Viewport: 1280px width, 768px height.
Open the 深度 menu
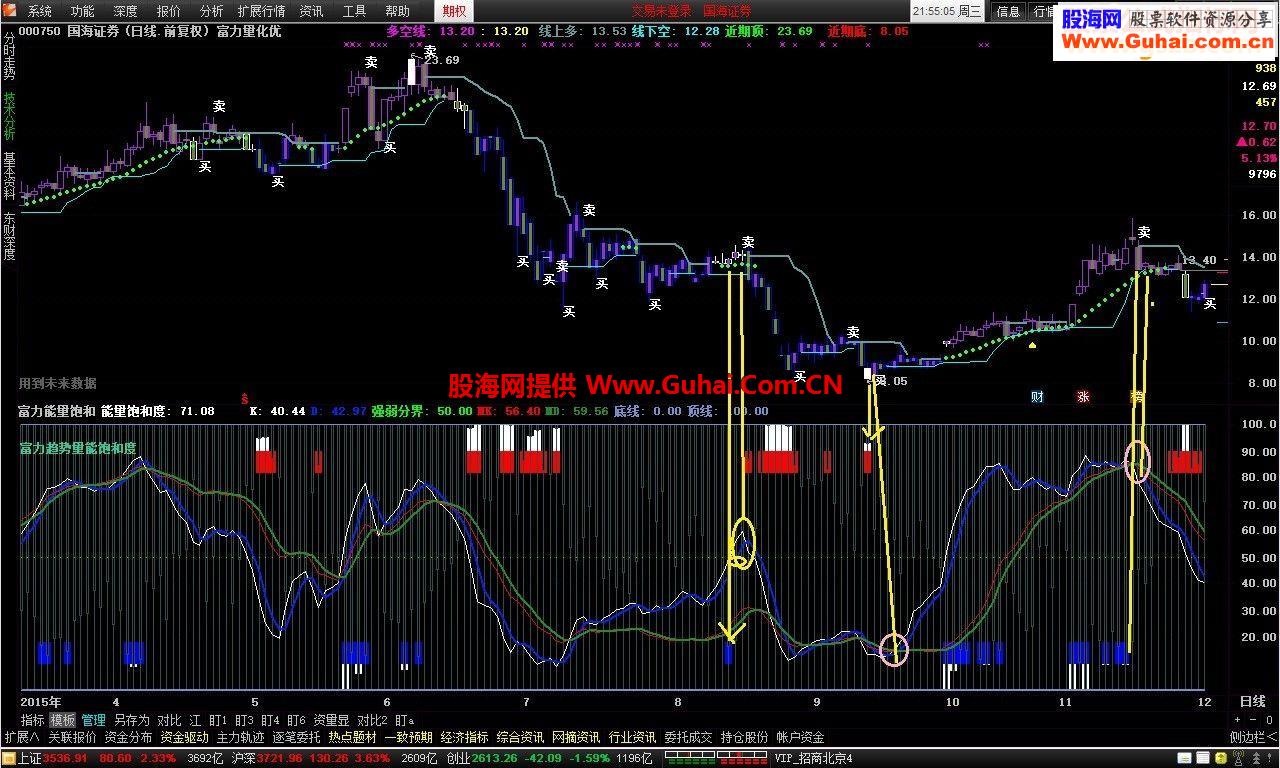point(126,11)
